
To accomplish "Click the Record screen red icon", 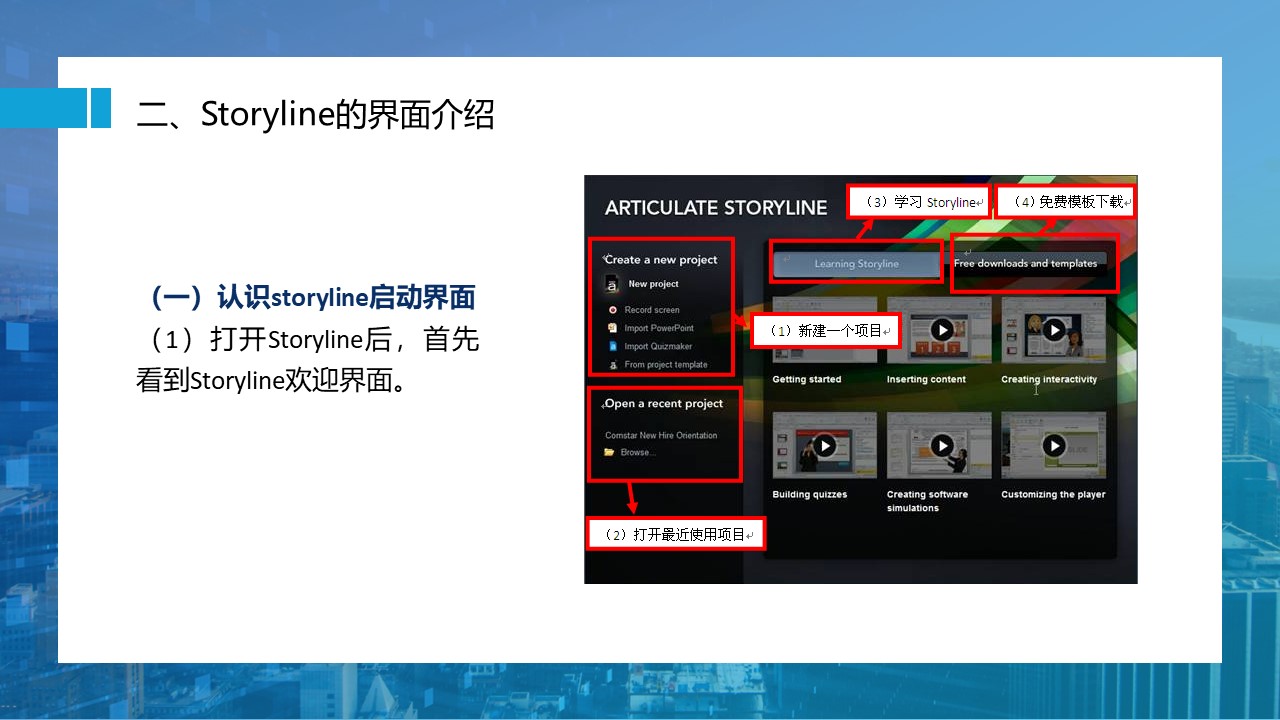I will (613, 310).
